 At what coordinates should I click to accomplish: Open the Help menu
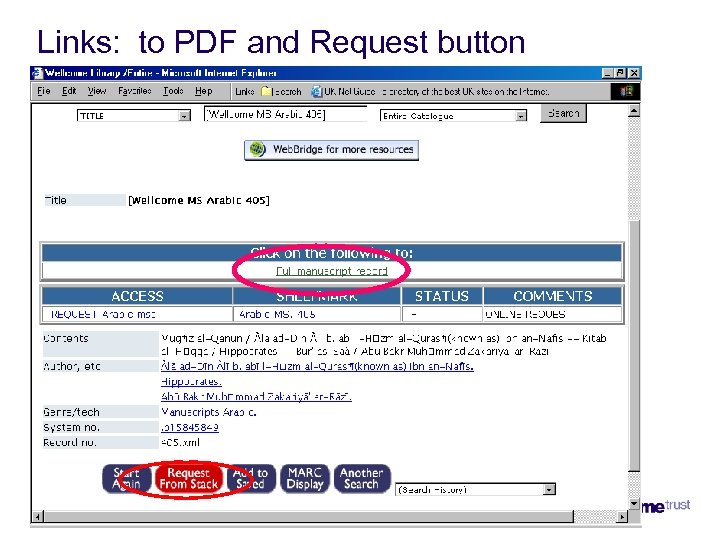tap(203, 91)
